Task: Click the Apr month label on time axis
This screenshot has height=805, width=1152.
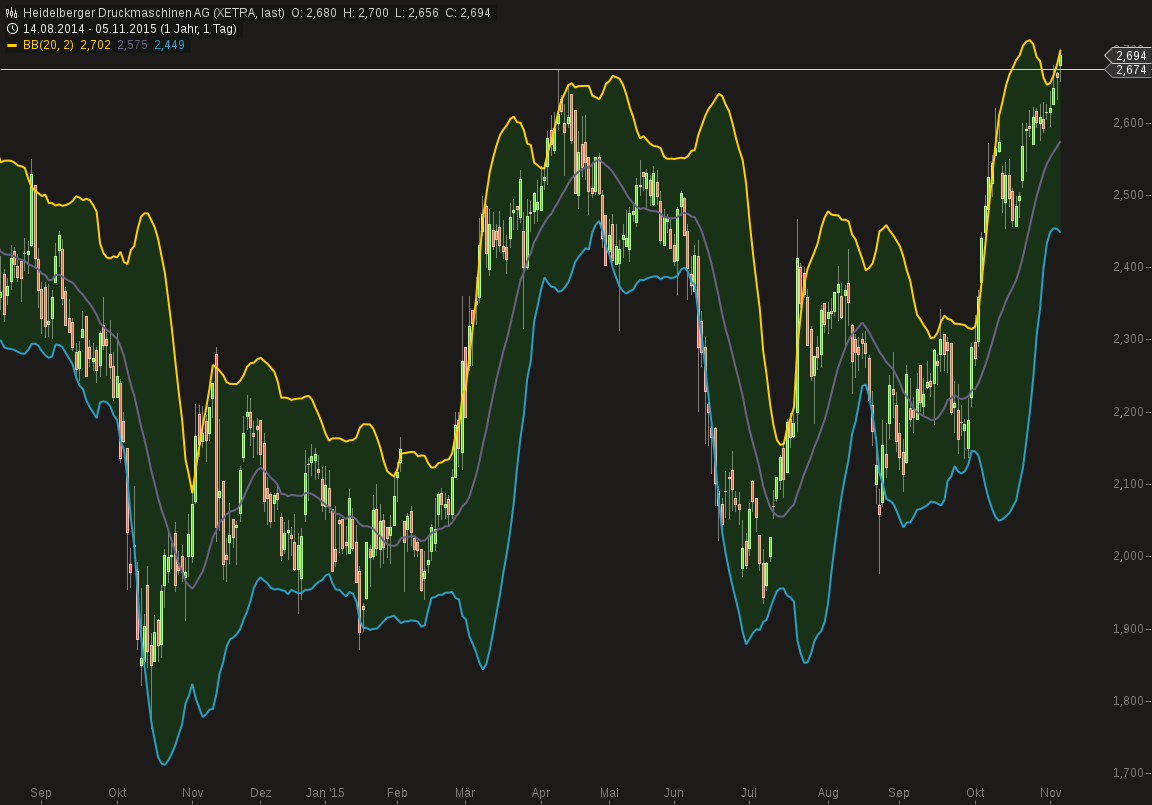Action: pyautogui.click(x=541, y=793)
